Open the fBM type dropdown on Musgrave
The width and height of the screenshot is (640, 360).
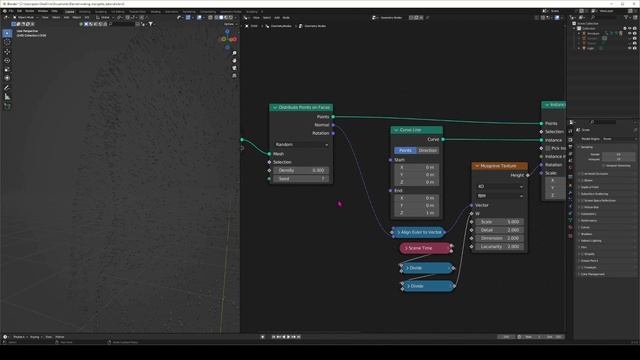coord(500,196)
